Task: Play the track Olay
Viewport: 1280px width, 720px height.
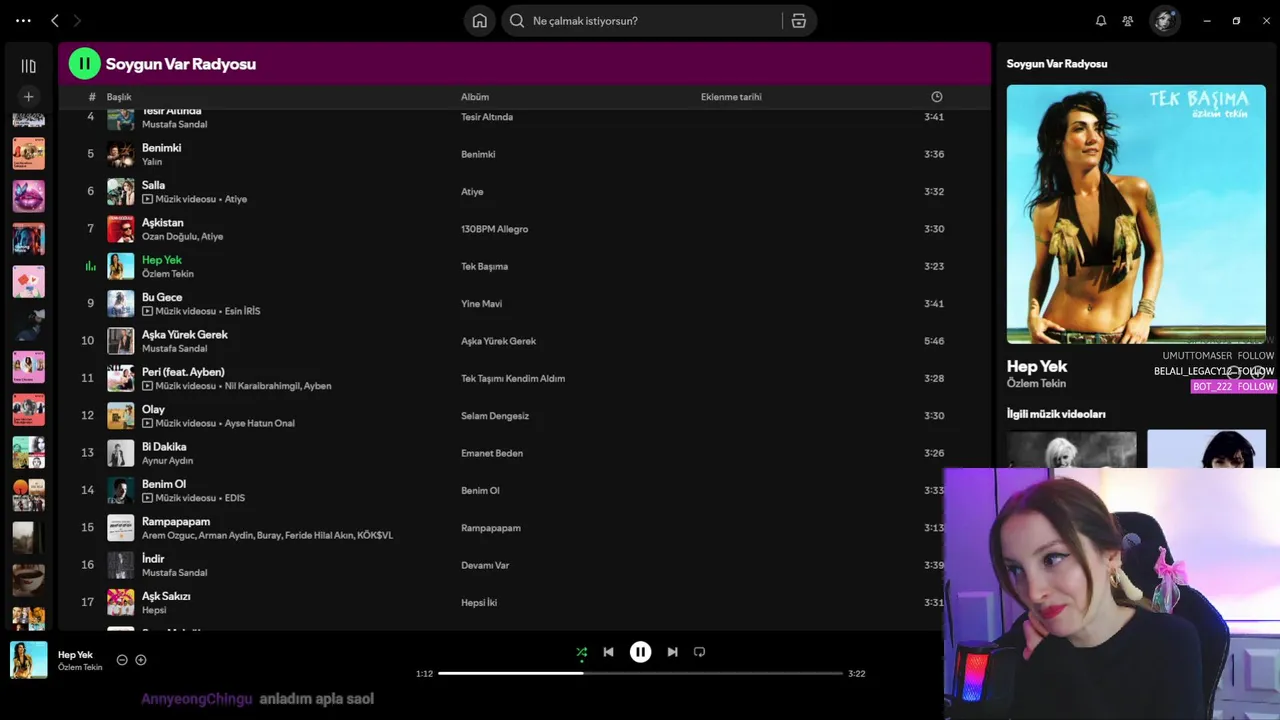Action: 153,410
